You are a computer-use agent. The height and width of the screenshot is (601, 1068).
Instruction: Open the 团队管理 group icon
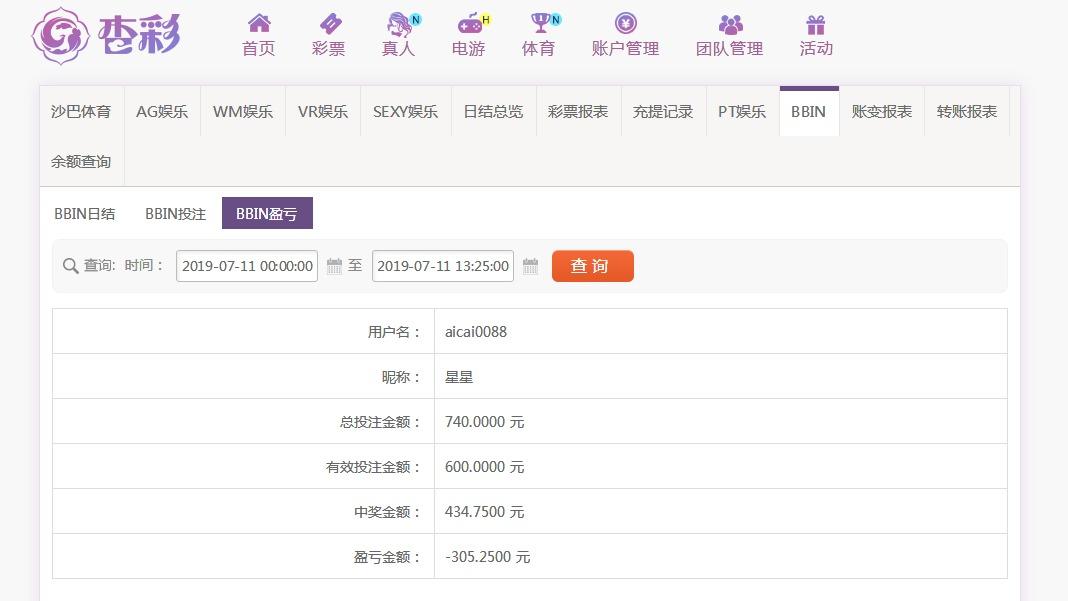click(730, 23)
